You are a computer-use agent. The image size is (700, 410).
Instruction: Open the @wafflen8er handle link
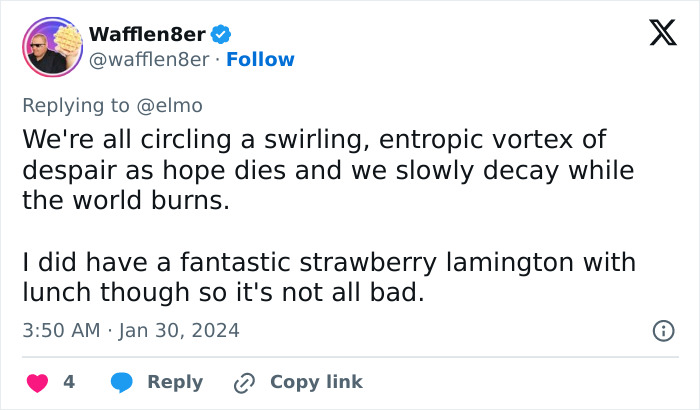click(149, 60)
